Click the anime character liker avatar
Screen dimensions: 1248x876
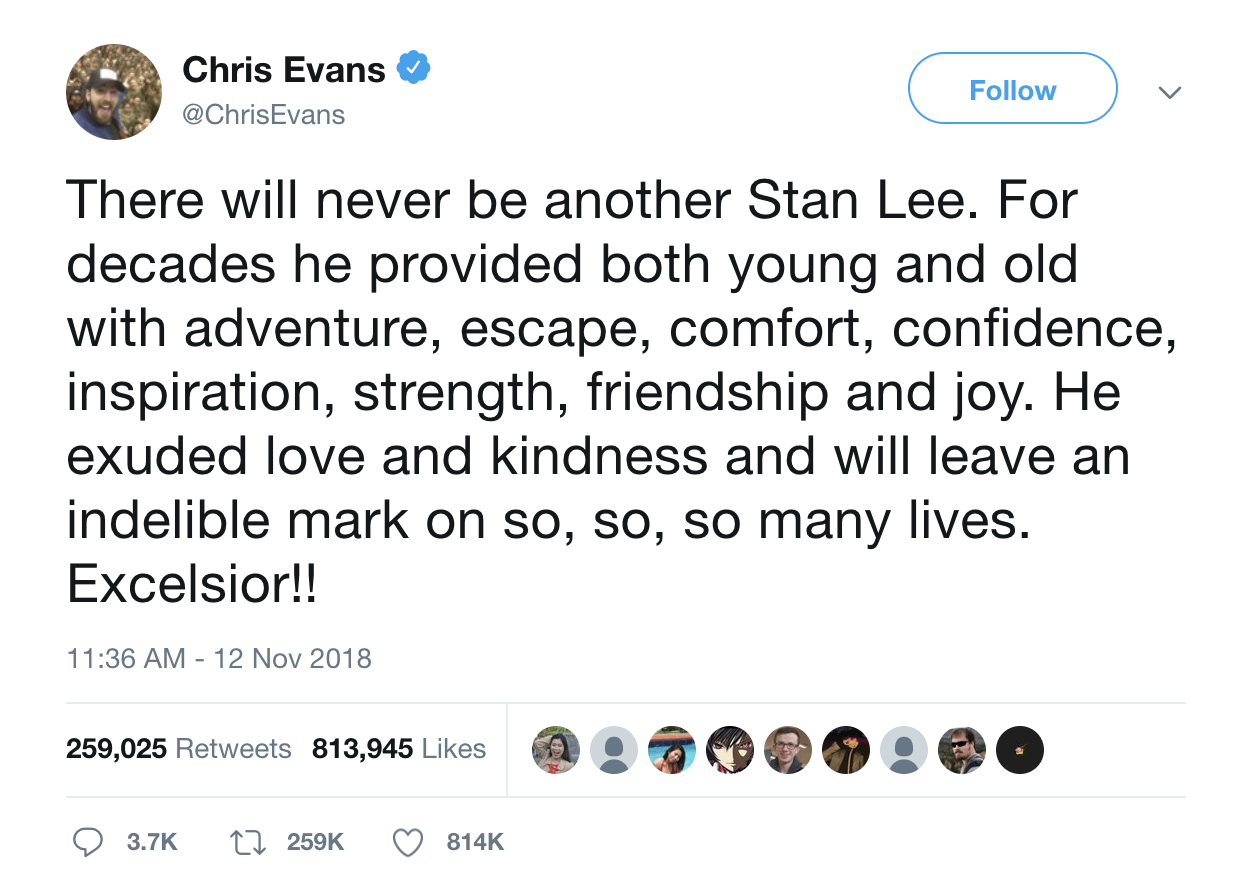tap(730, 750)
